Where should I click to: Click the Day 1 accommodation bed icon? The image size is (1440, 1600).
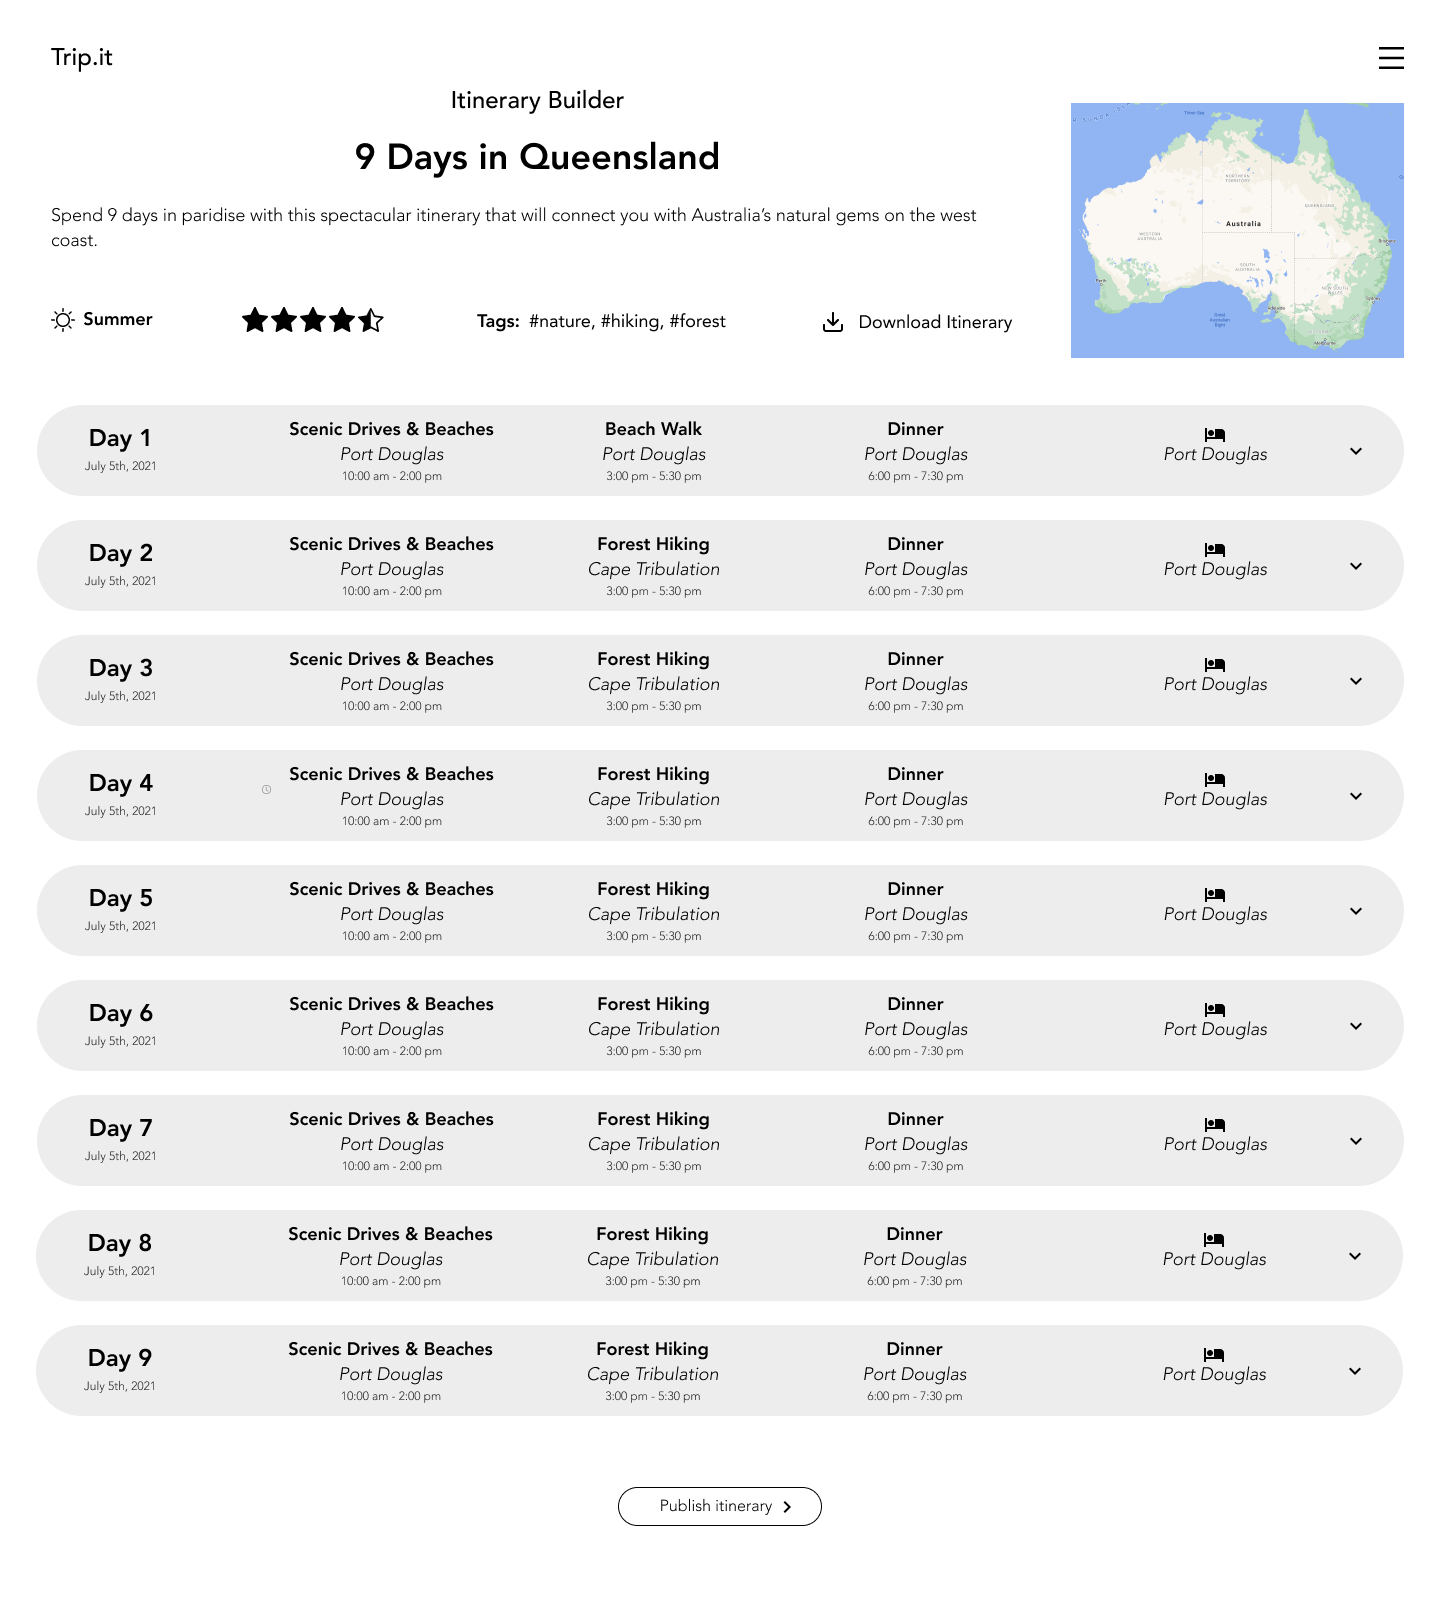point(1215,434)
